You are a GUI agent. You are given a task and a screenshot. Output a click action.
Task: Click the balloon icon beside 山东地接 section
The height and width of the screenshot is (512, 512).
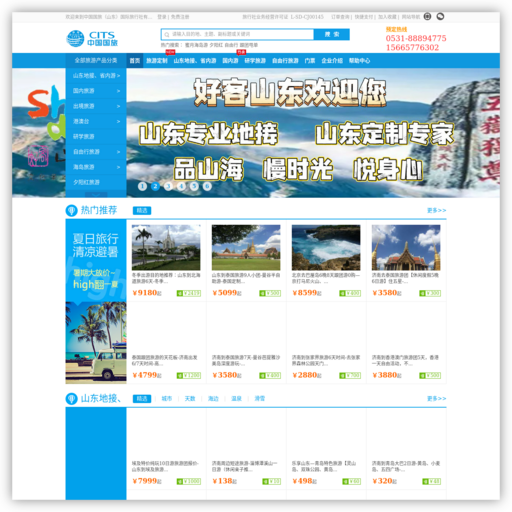point(71,399)
